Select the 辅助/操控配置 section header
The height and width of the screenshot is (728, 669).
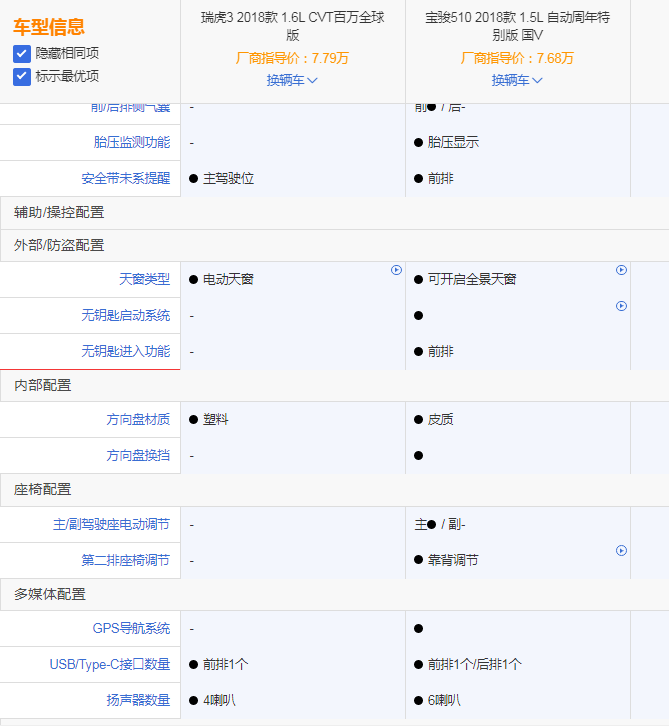[59, 212]
